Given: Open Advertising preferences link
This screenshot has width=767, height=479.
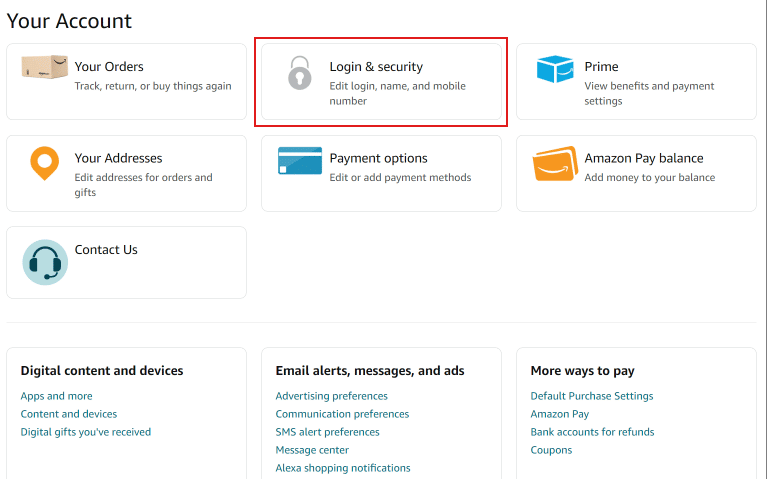Looking at the screenshot, I should coord(332,396).
